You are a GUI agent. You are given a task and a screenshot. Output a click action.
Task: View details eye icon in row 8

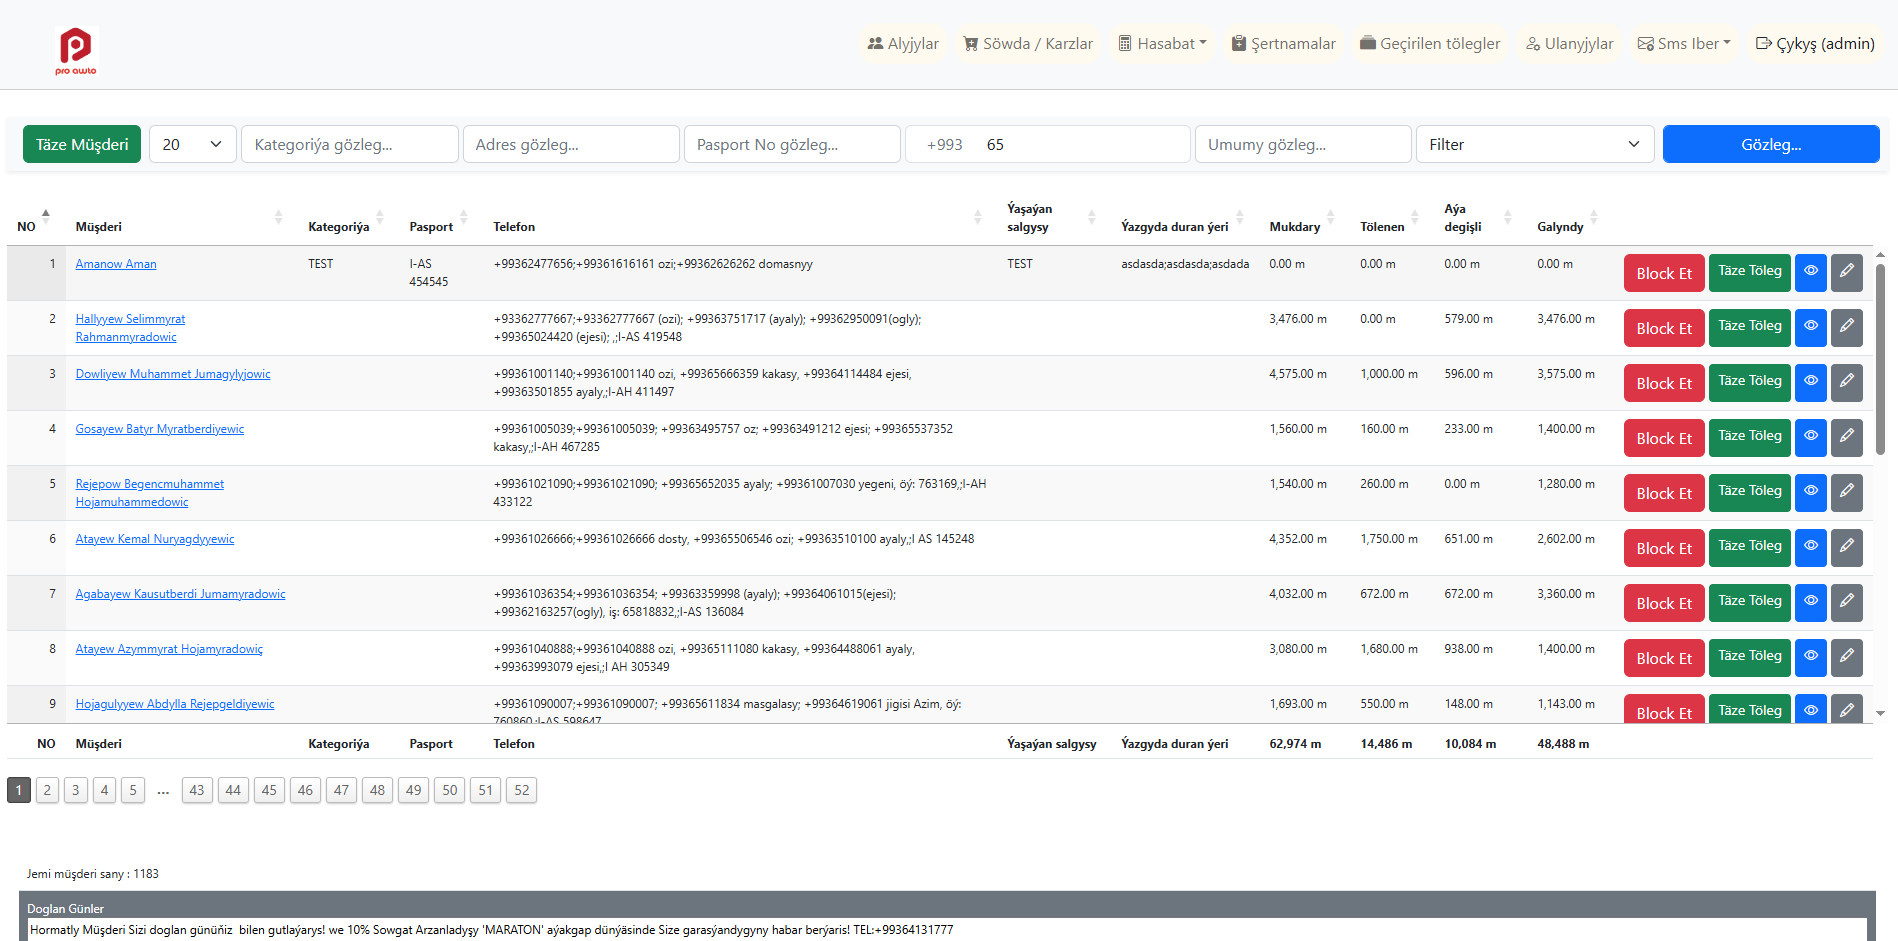click(x=1810, y=657)
